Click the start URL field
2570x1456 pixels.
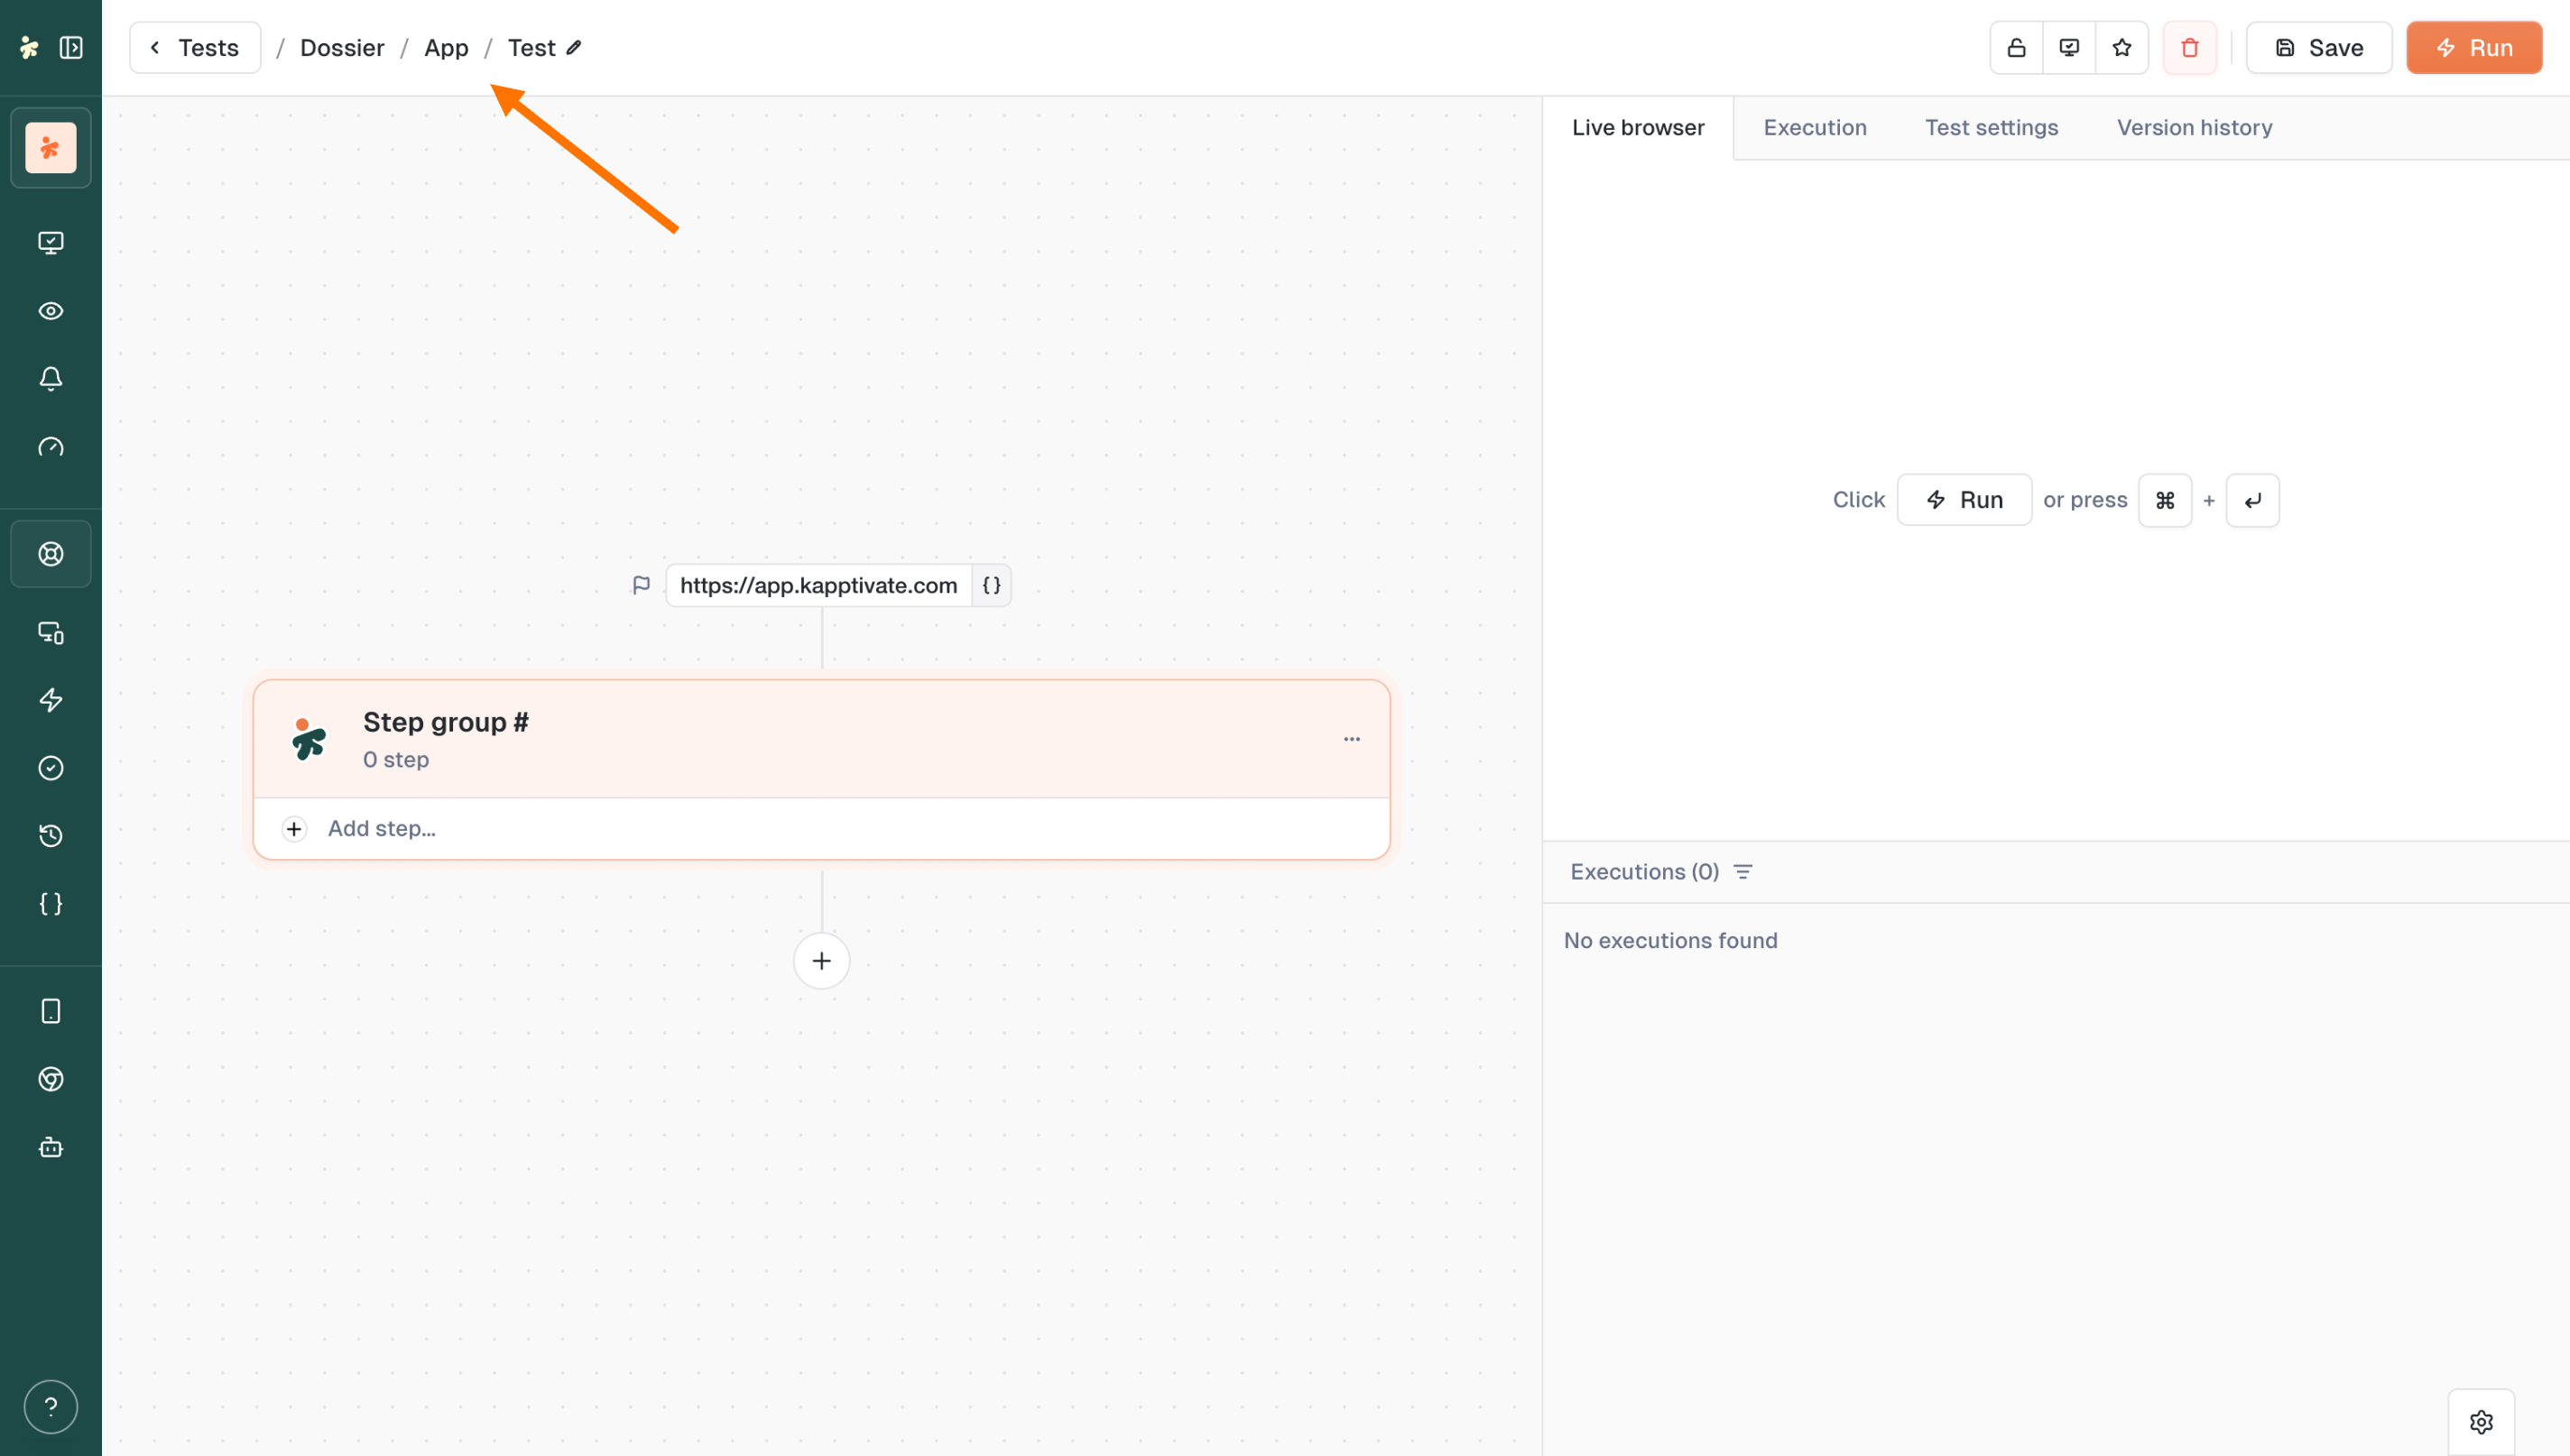[x=818, y=586]
